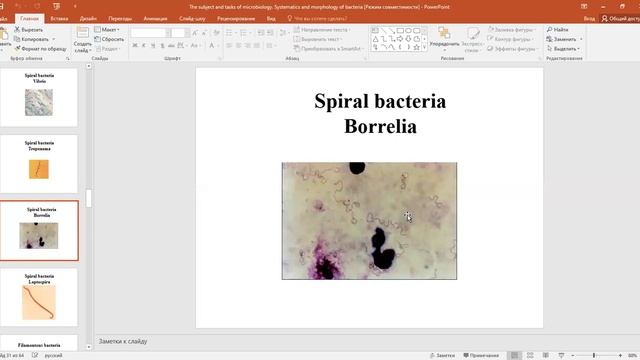Click the zoom out minus button
Screen dimensions: 640x360
click(x=573, y=356)
